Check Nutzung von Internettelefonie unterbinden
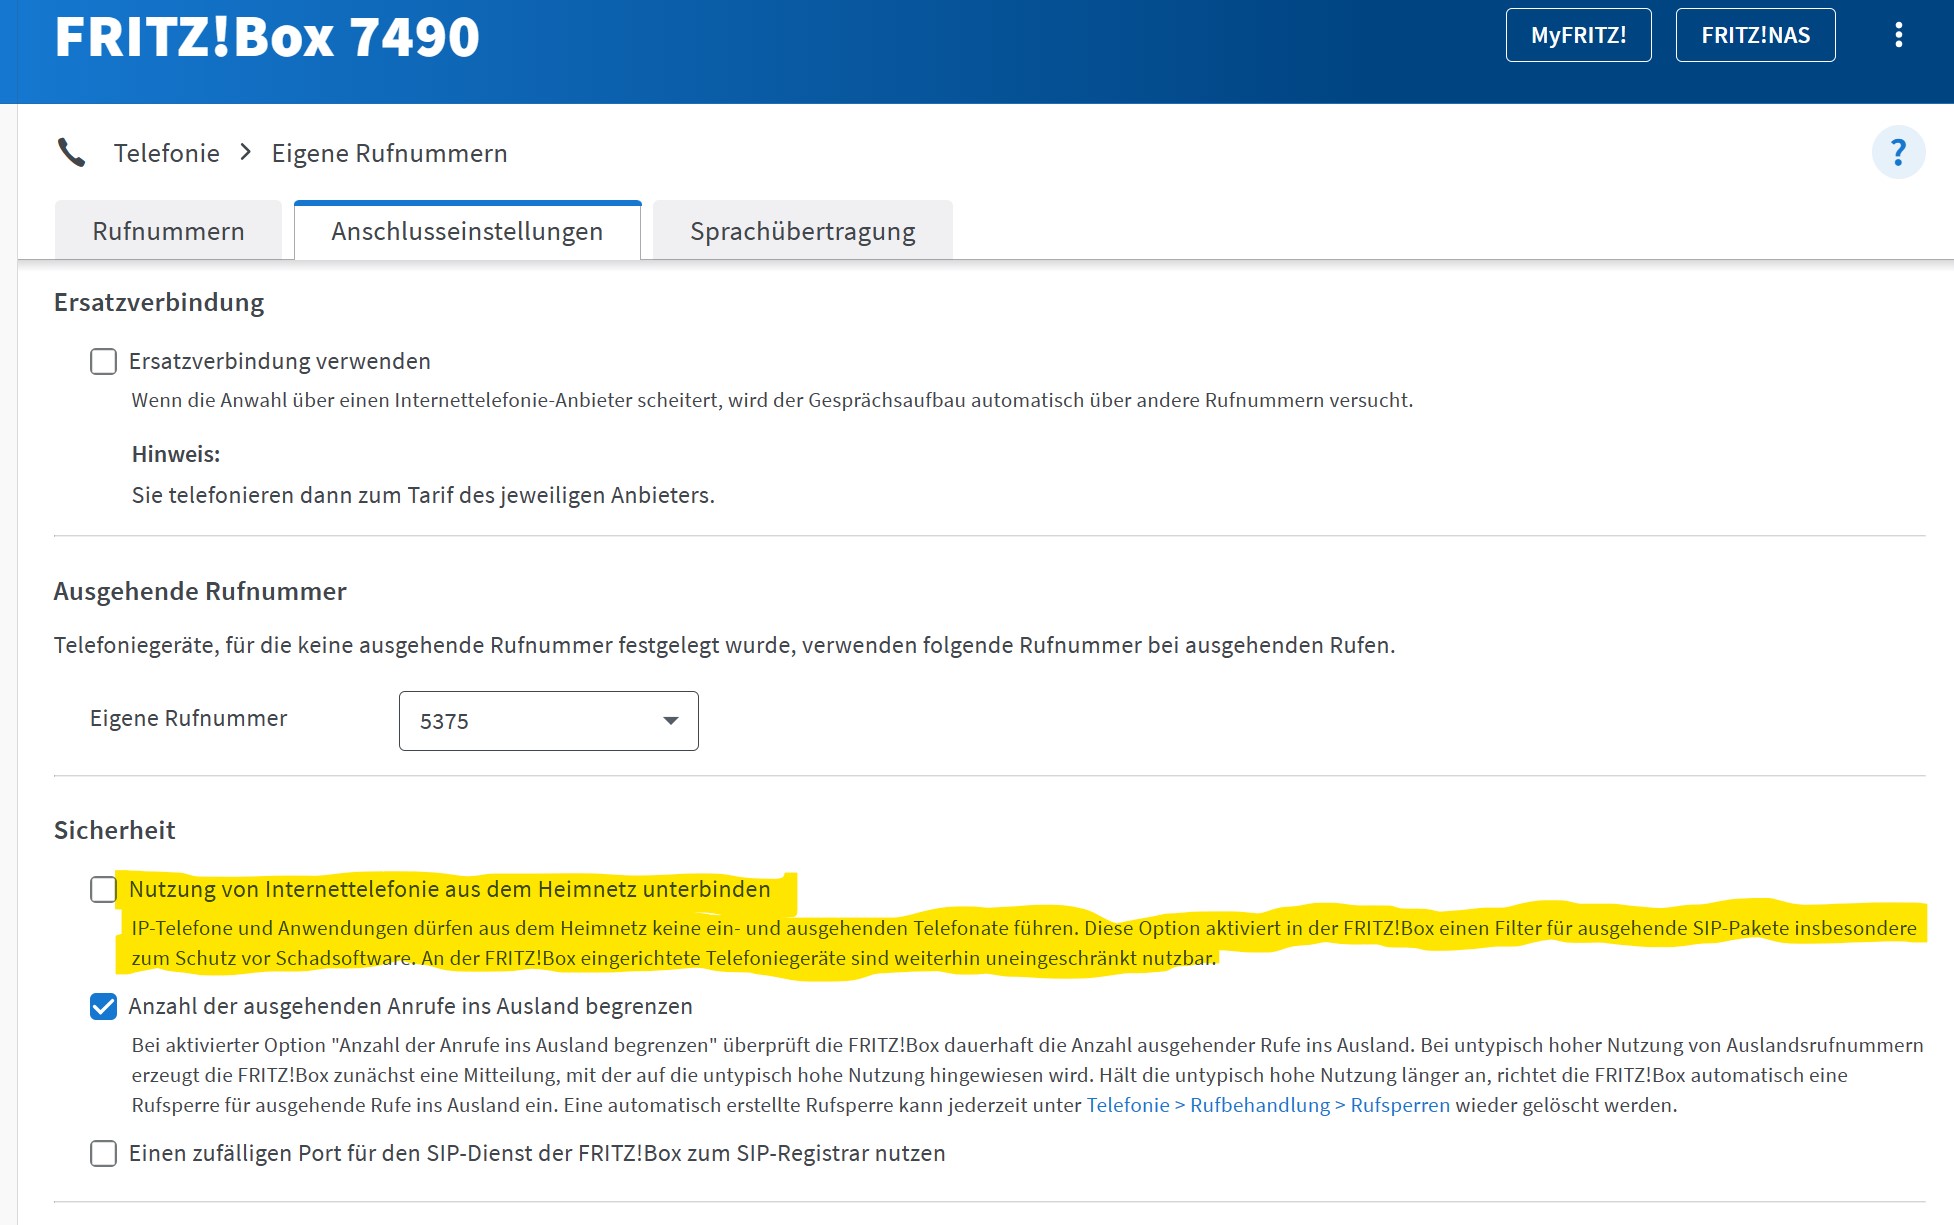The image size is (1954, 1225). pyautogui.click(x=103, y=889)
